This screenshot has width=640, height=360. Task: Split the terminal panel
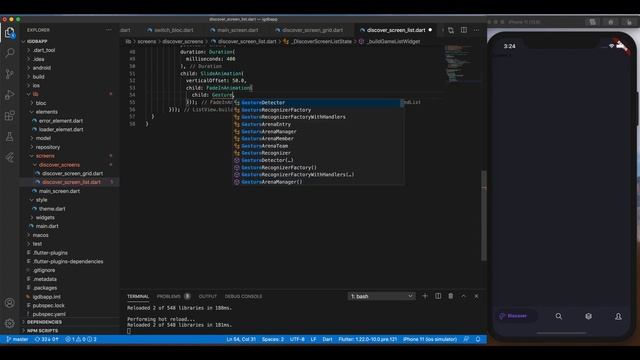(438, 296)
